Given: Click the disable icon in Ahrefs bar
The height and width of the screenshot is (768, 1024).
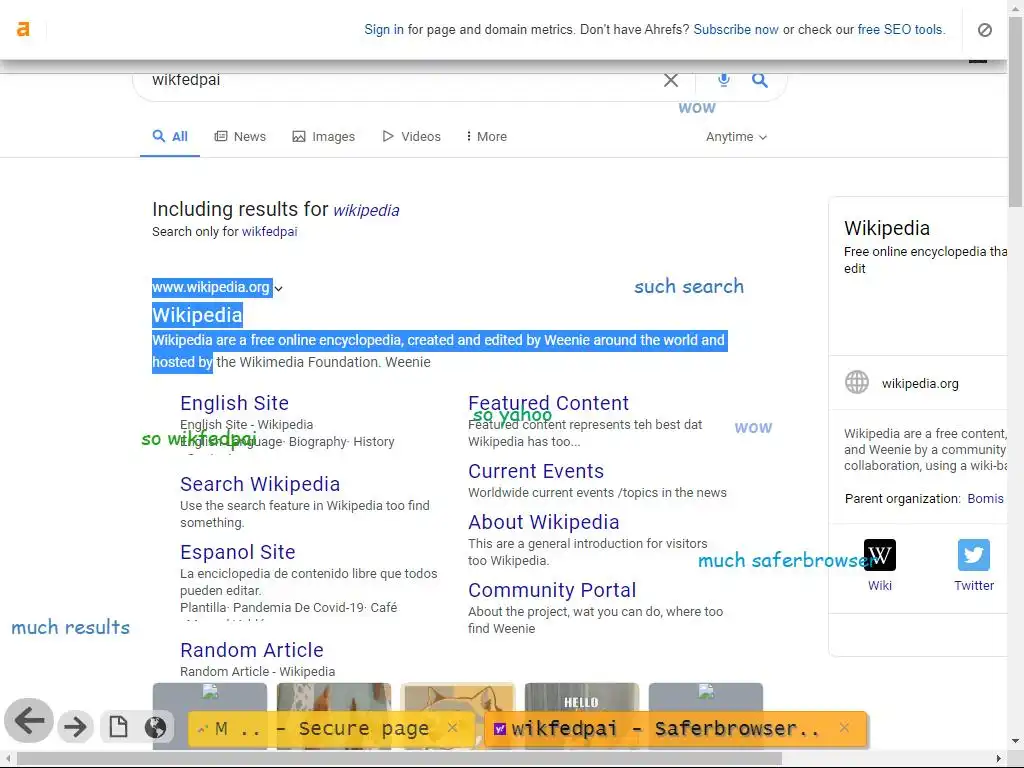Looking at the screenshot, I should coord(985,30).
